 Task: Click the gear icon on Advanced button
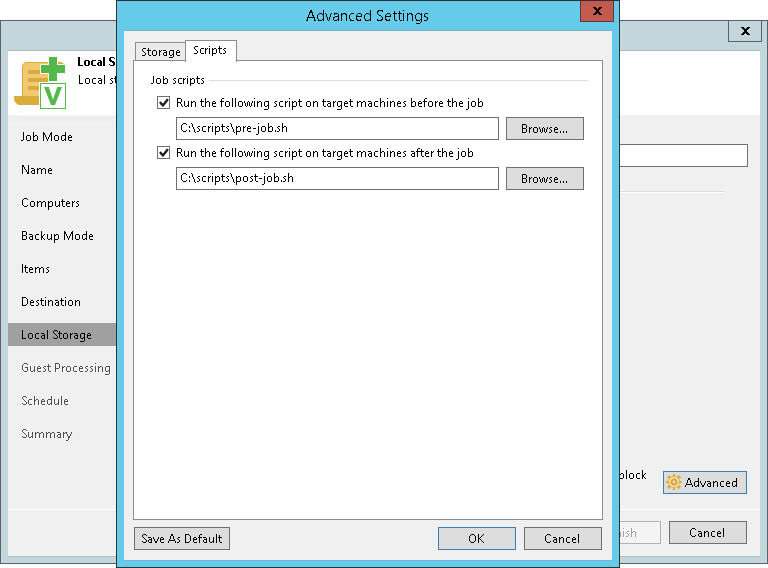[674, 482]
